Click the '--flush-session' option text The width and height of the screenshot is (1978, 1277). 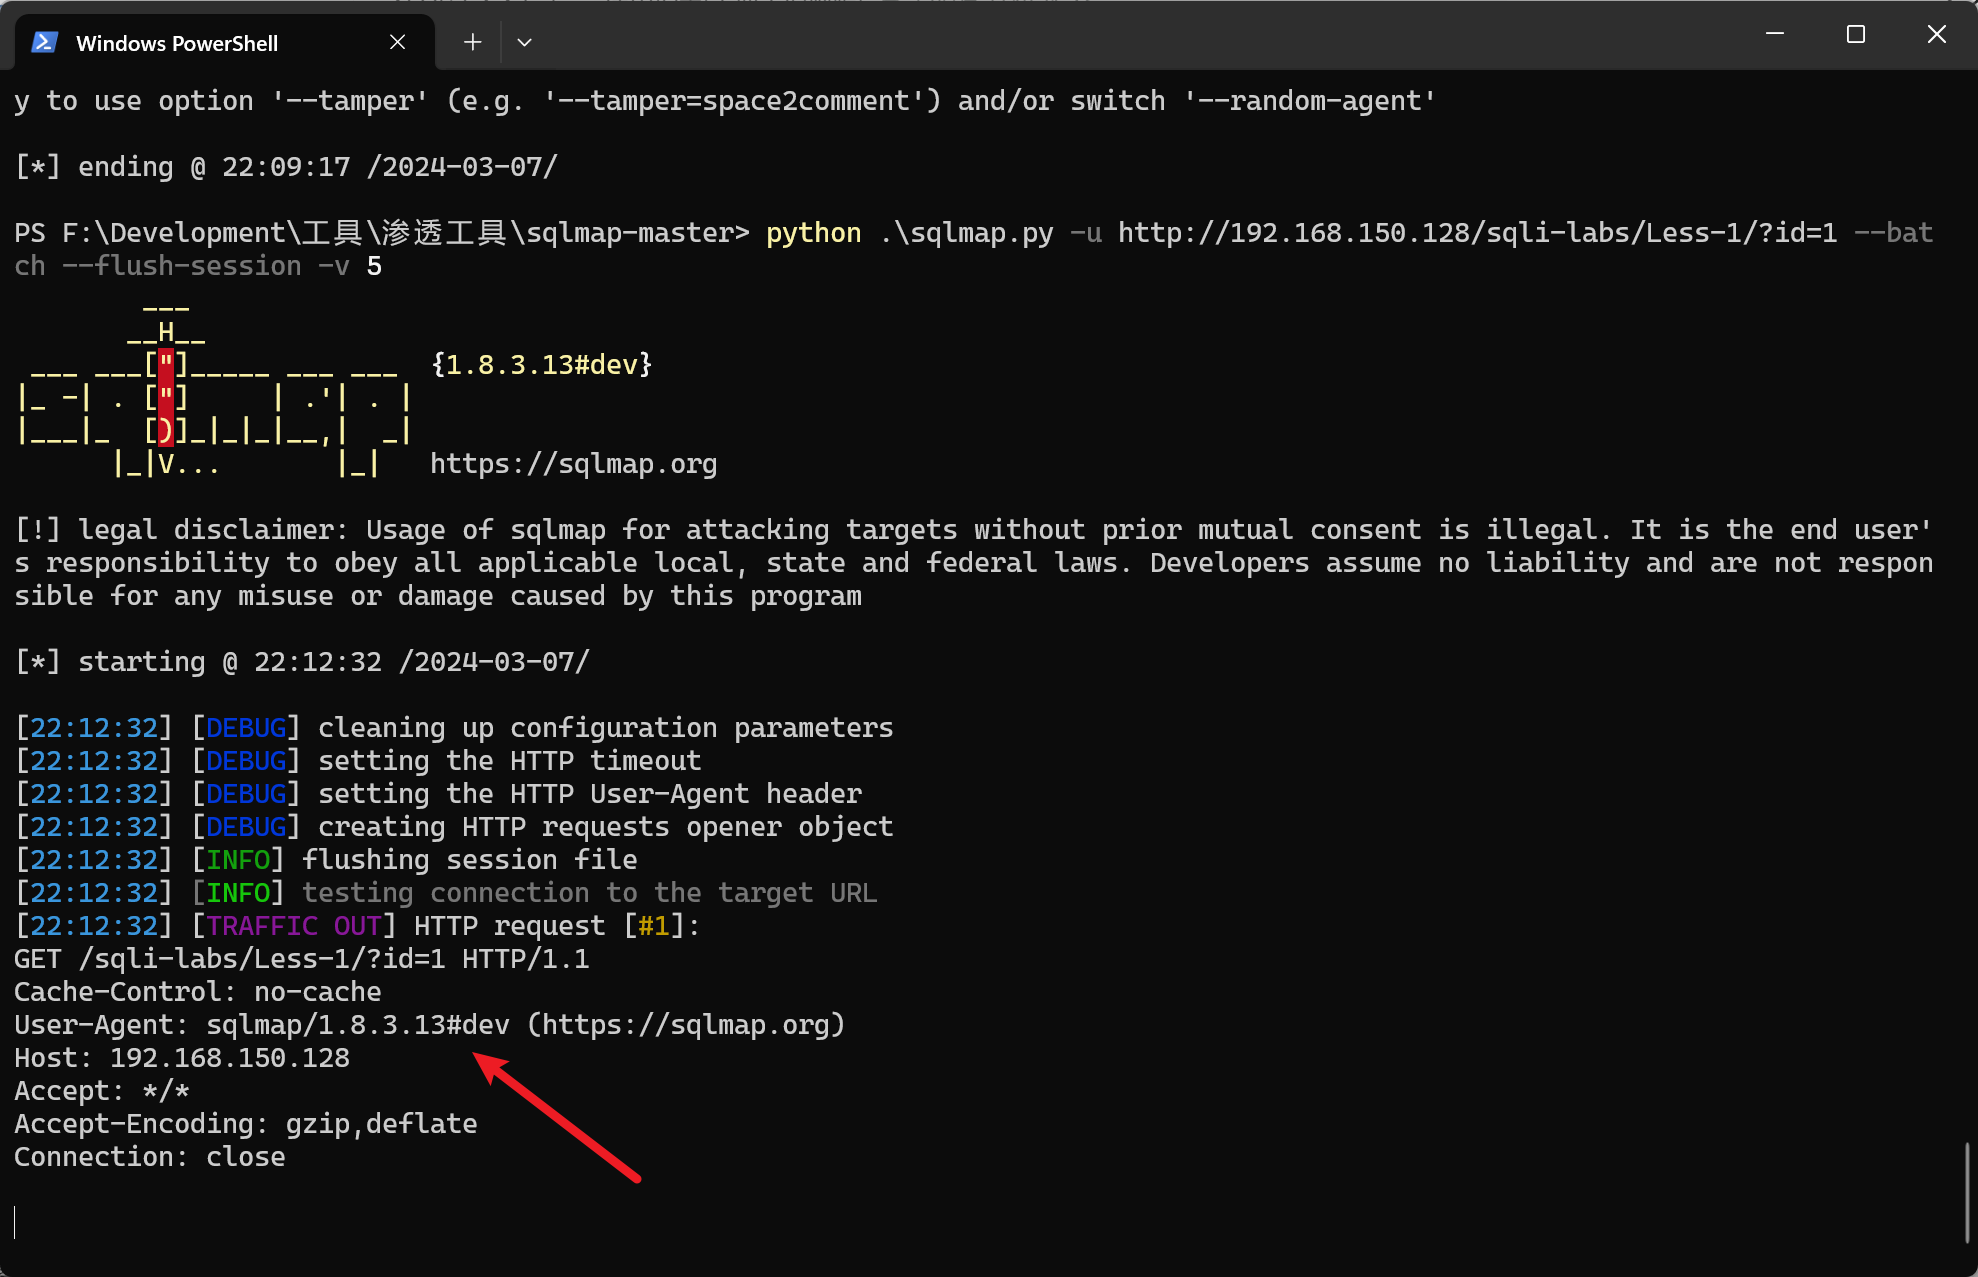[x=181, y=266]
